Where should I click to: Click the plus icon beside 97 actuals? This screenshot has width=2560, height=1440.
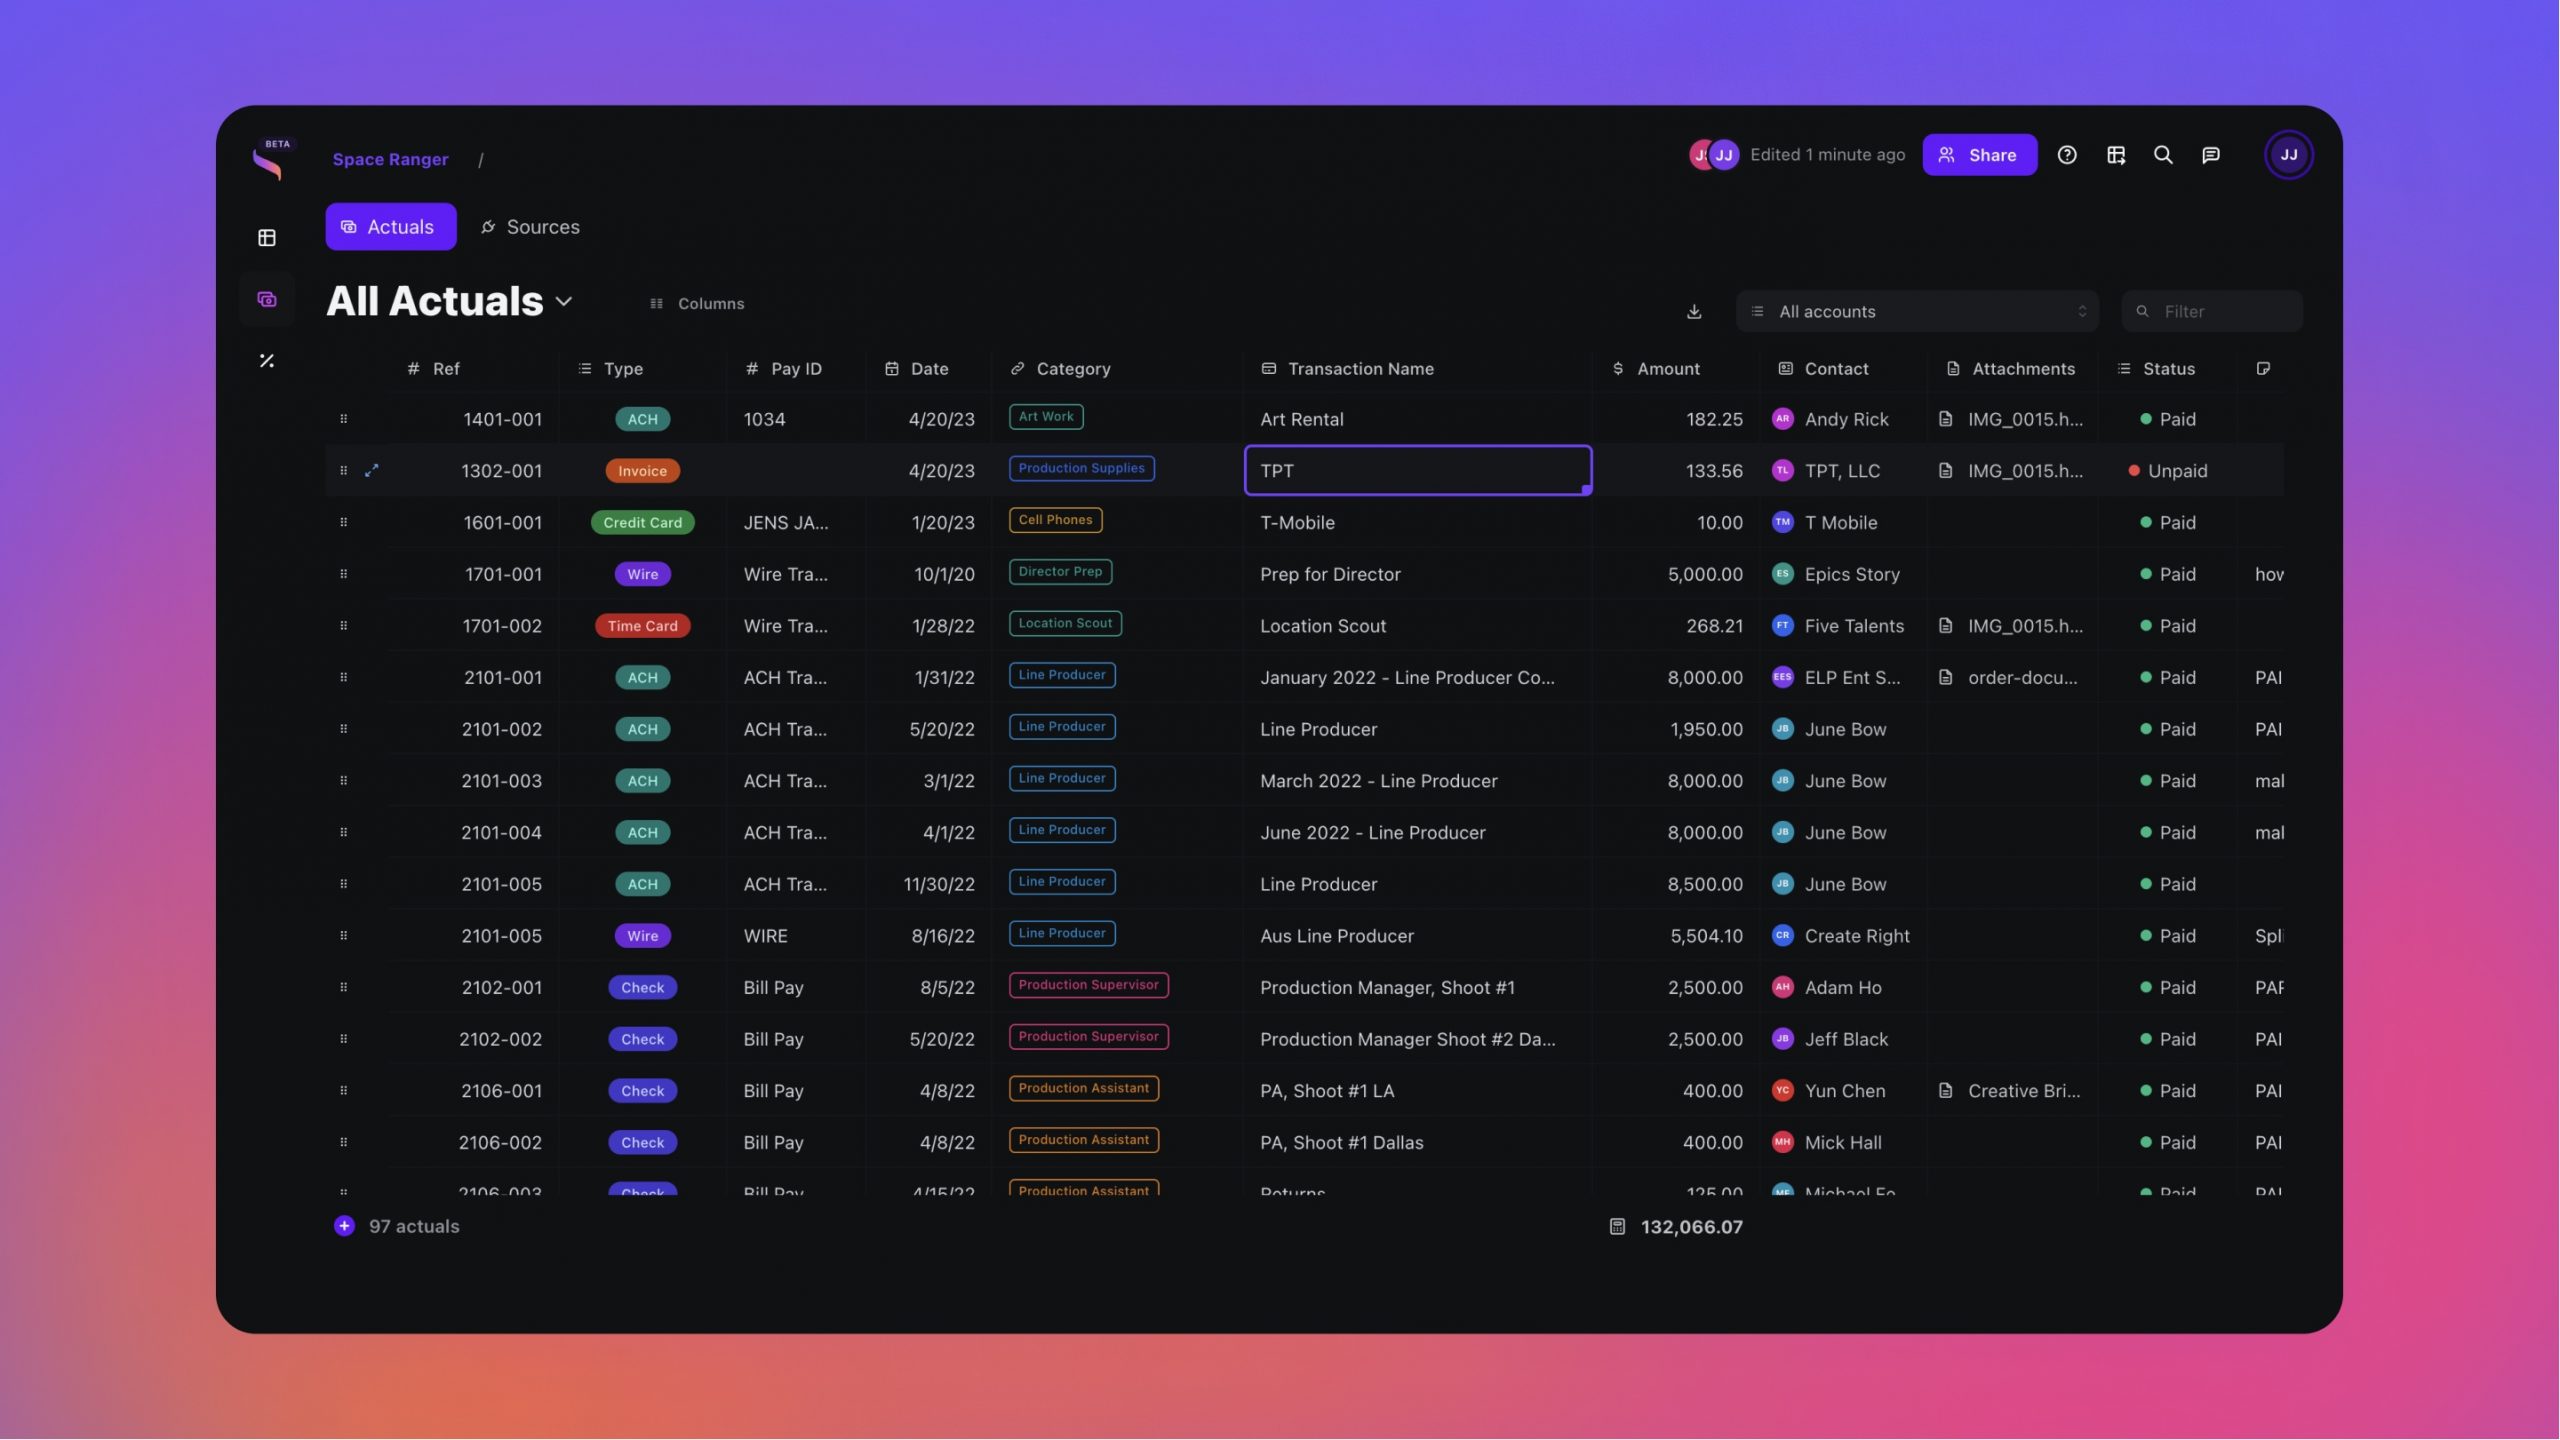pos(344,1226)
